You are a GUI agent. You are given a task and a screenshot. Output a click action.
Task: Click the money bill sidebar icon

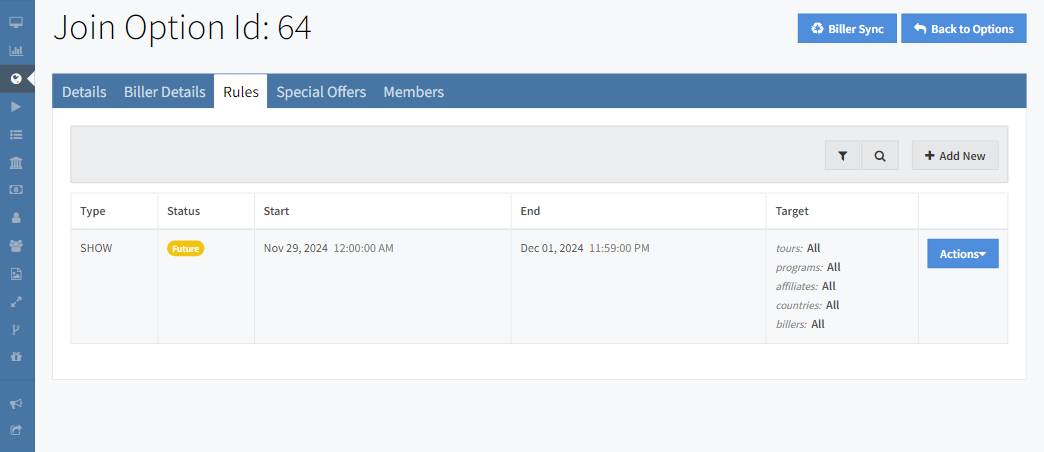pyautogui.click(x=16, y=189)
